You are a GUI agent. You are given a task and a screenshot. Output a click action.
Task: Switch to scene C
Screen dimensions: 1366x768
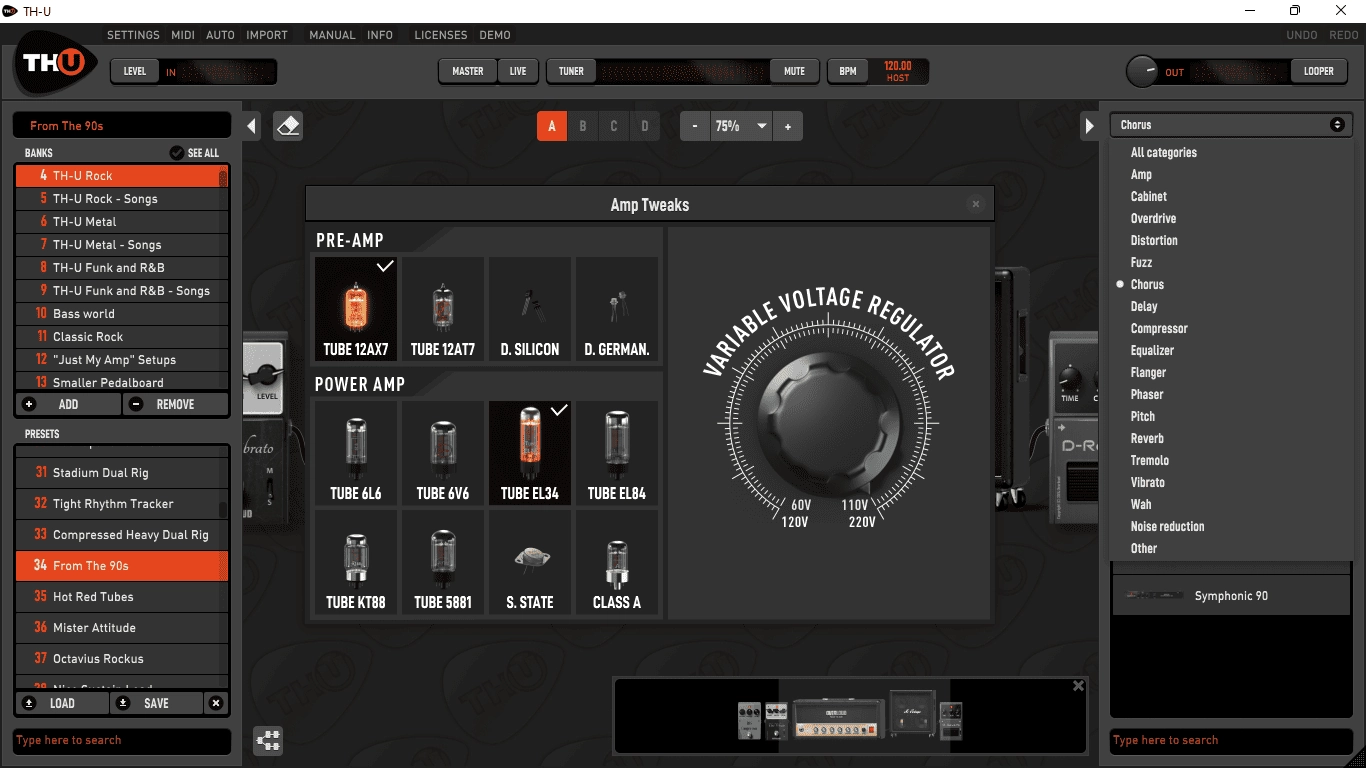click(614, 126)
